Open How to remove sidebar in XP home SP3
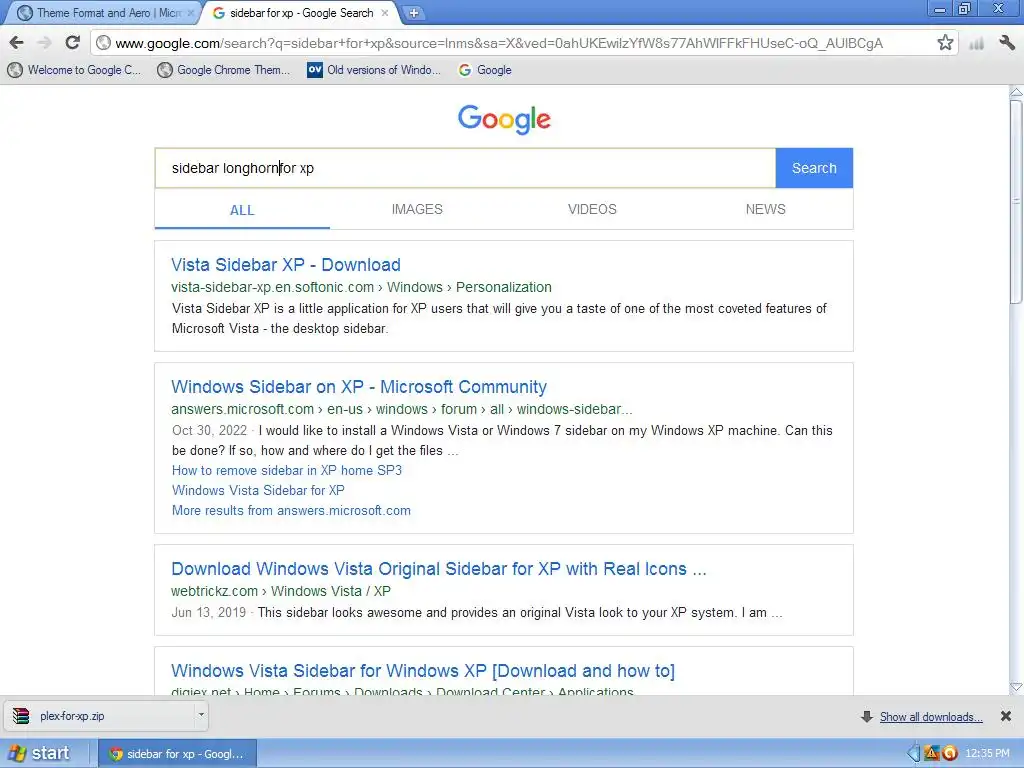Image resolution: width=1024 pixels, height=768 pixels. 287,470
